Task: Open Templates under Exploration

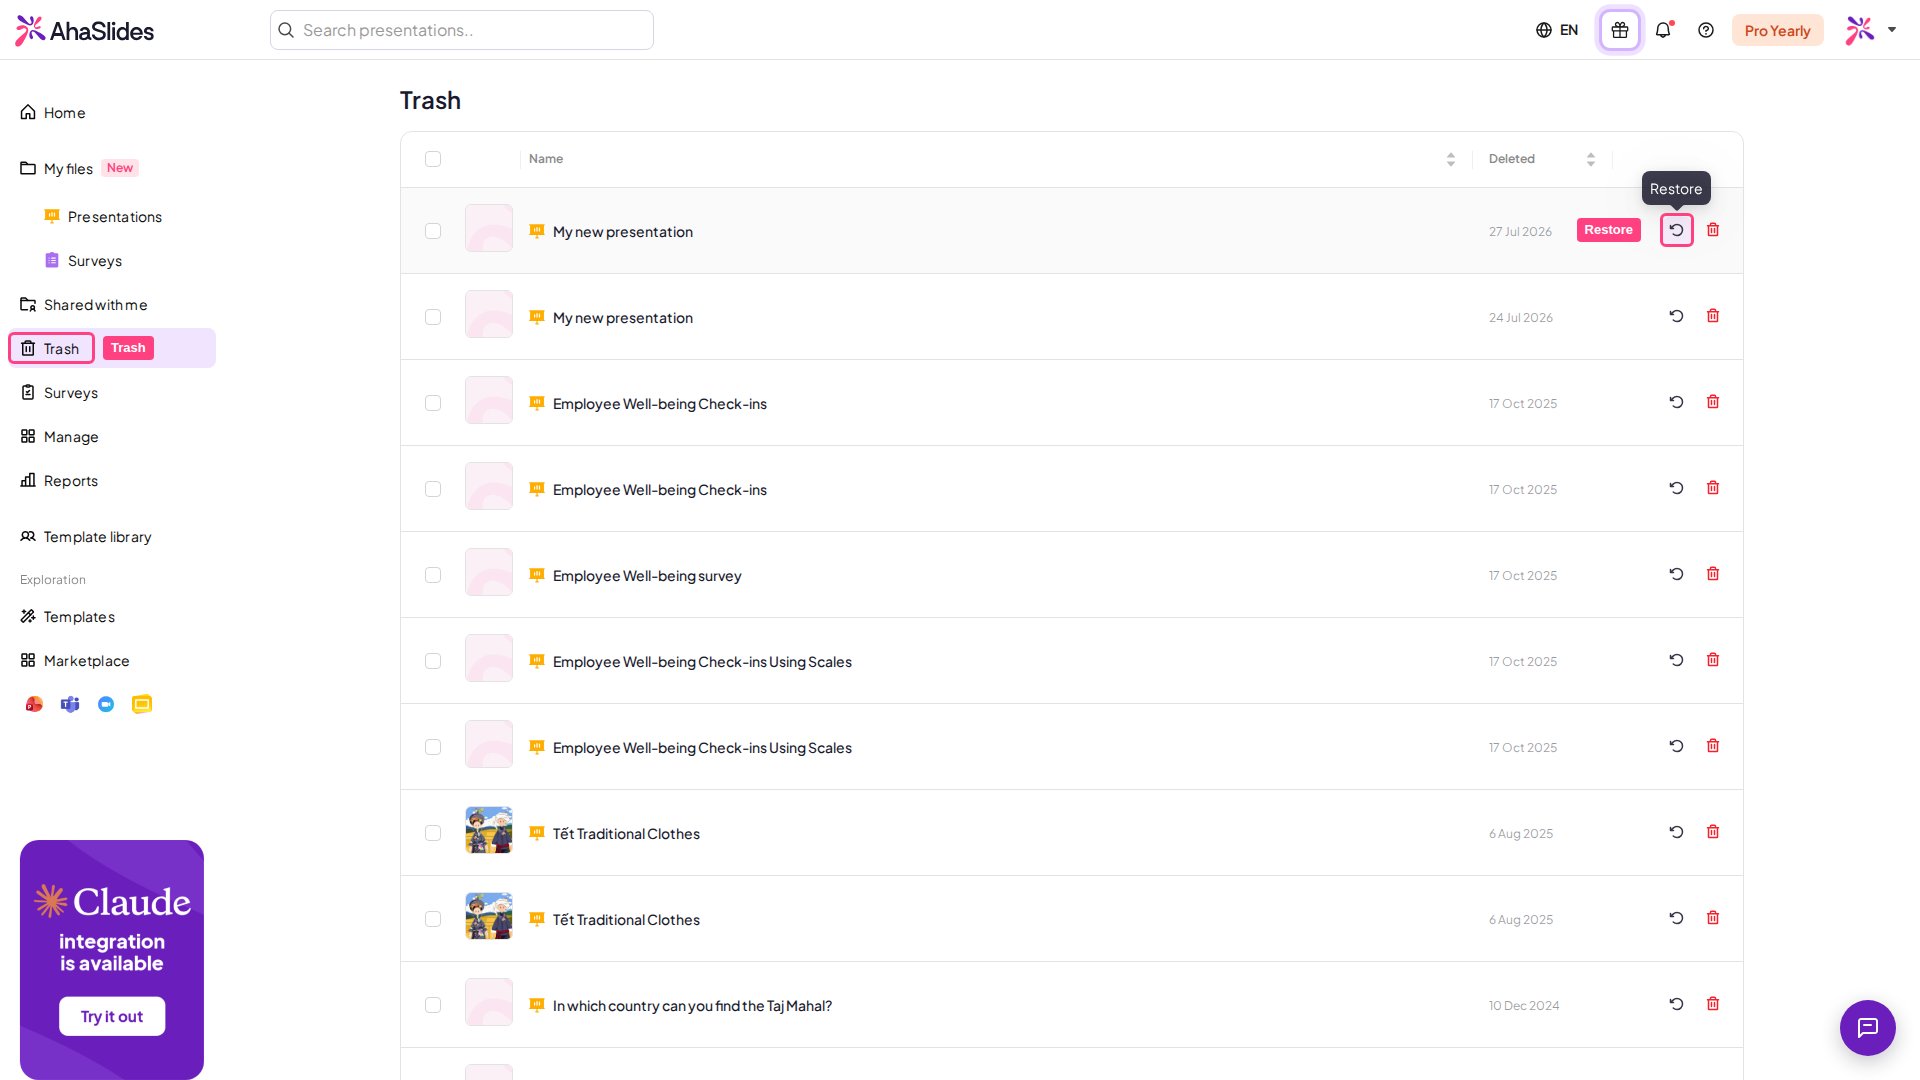Action: pyautogui.click(x=67, y=617)
